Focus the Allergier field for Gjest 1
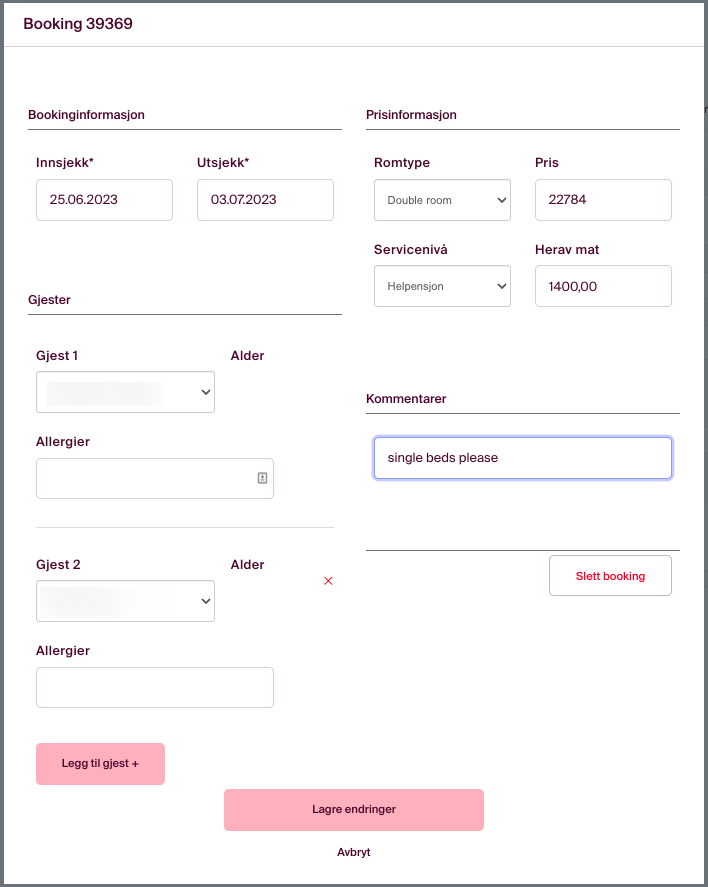Screen dimensions: 708x887 155,479
